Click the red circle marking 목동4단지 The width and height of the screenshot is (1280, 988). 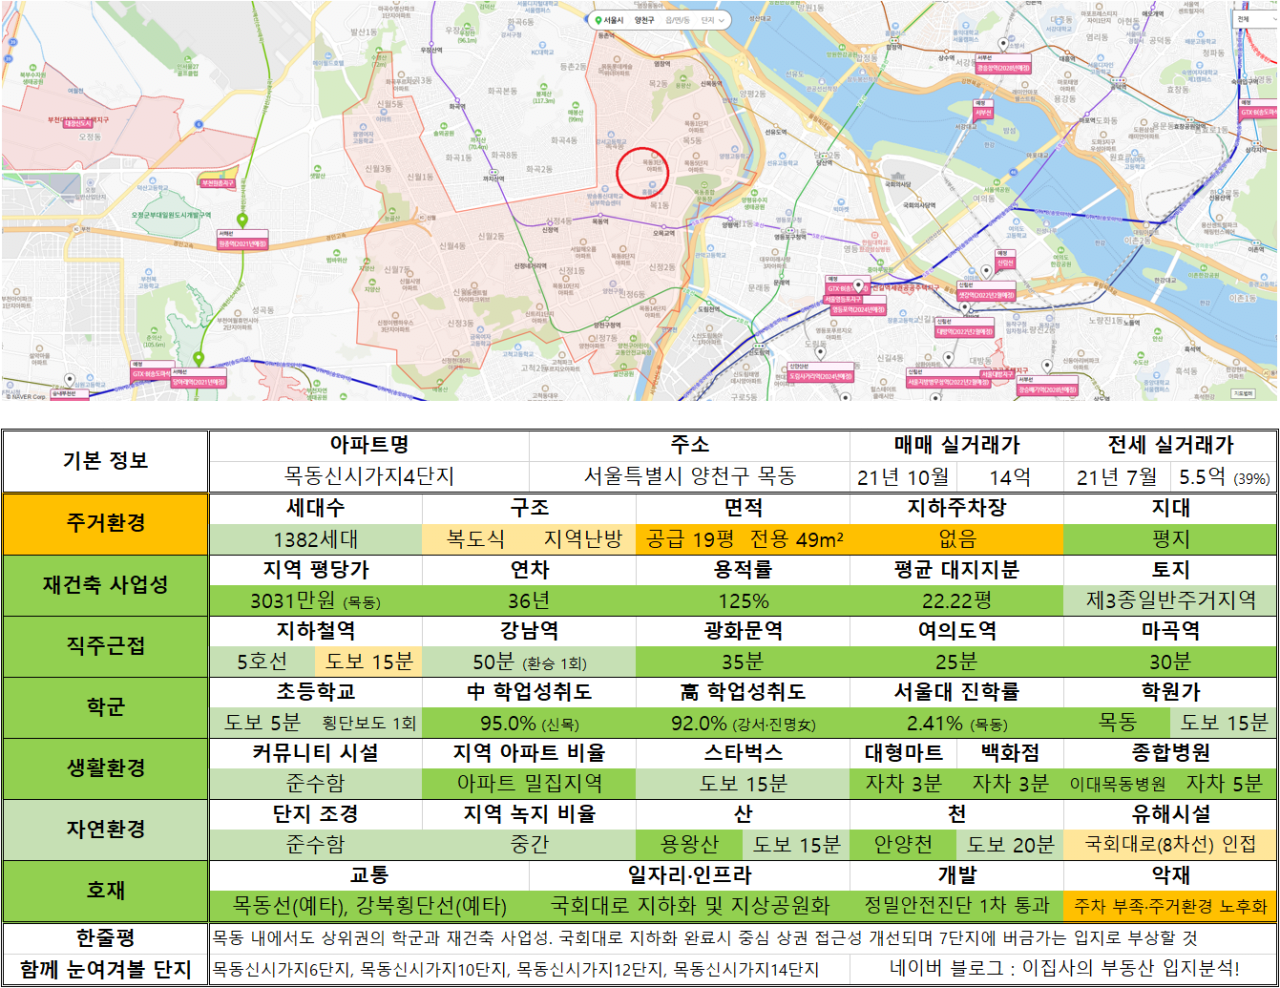[x=642, y=172]
